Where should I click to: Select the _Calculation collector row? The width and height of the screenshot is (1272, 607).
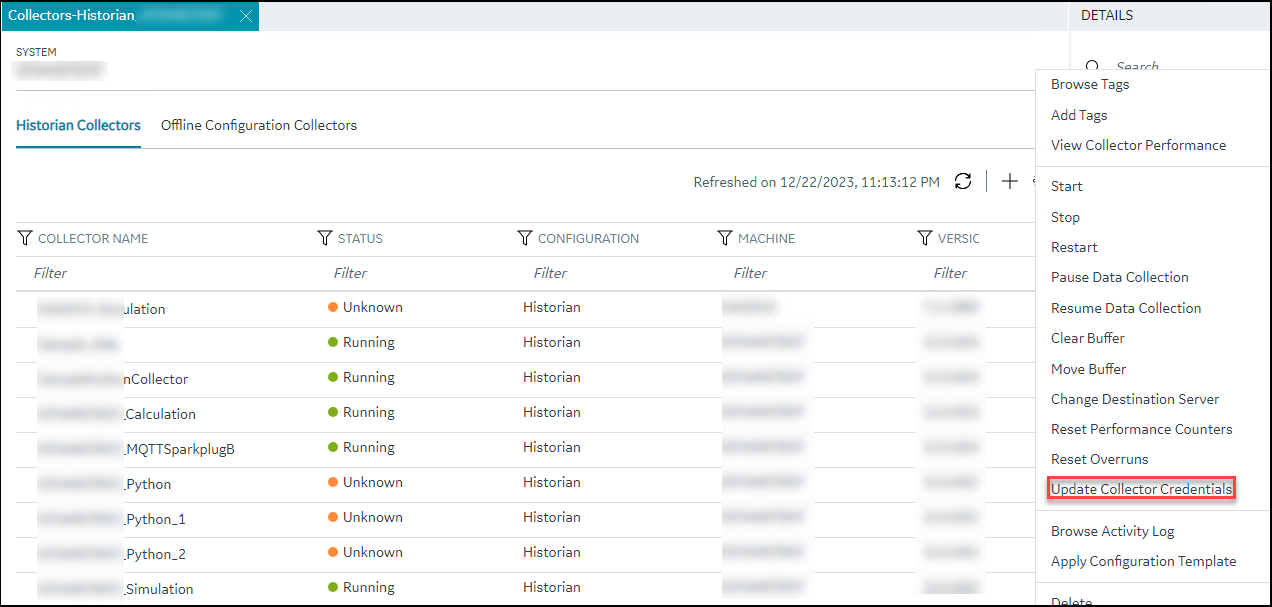(525, 413)
